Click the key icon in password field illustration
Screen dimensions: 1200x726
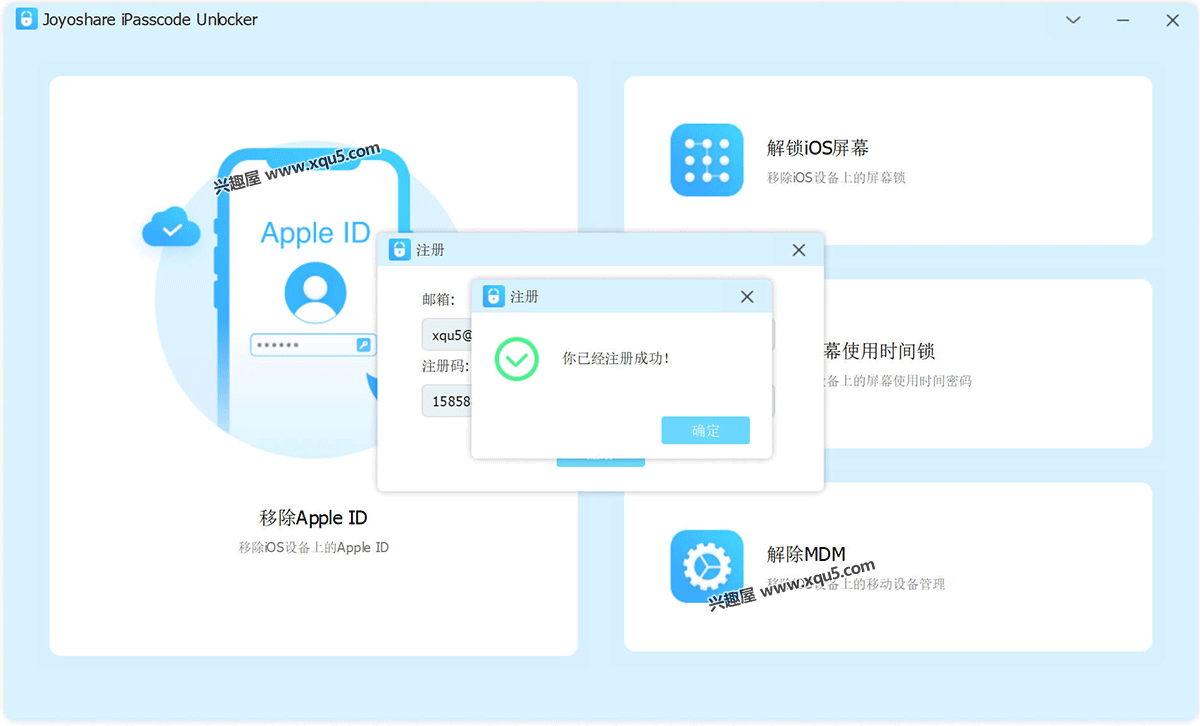click(363, 345)
